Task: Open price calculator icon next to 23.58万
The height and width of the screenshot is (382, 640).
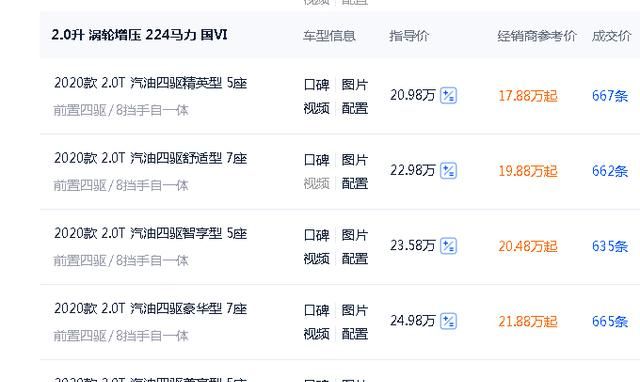Action: (x=448, y=246)
